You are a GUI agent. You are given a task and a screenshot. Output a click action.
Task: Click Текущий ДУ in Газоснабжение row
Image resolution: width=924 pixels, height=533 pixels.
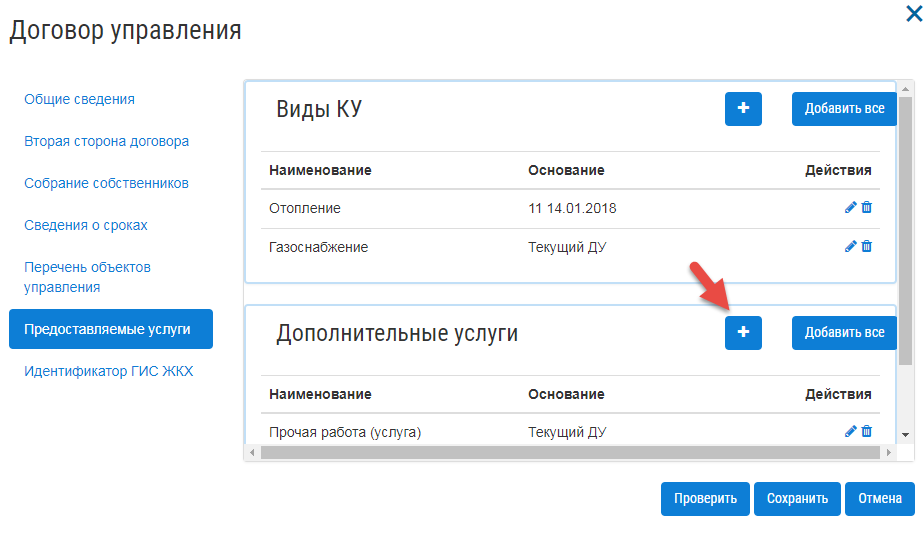(x=567, y=247)
